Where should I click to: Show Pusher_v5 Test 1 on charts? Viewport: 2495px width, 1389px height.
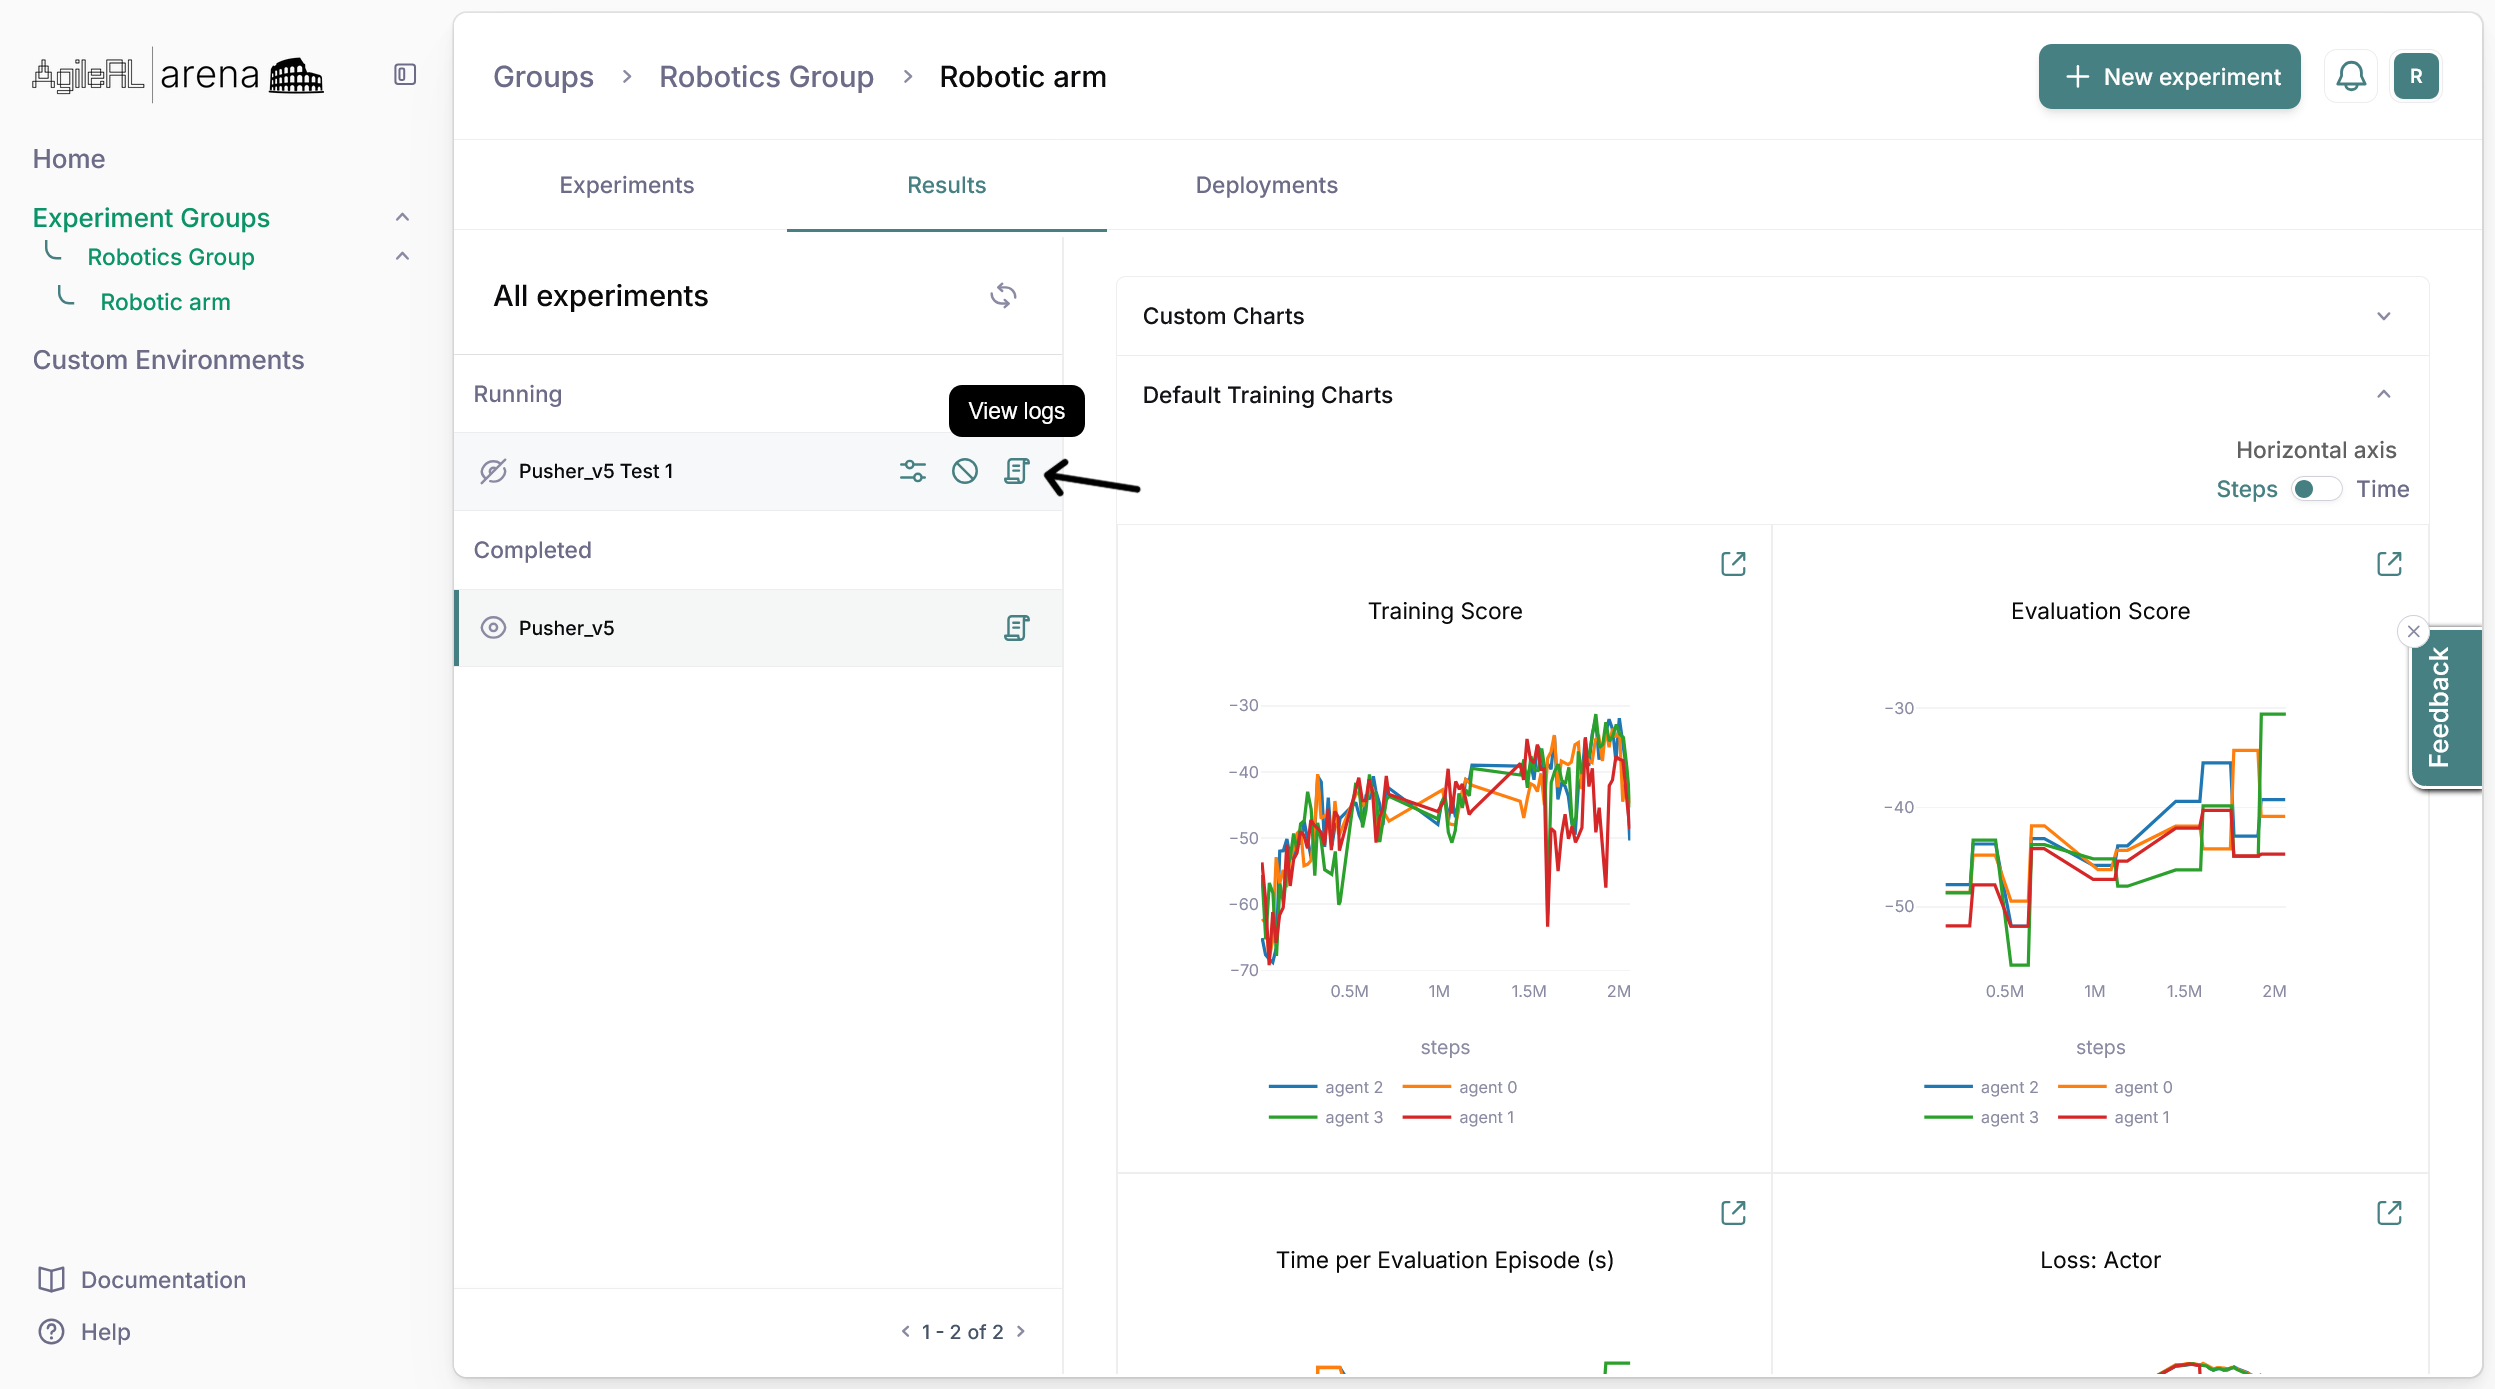coord(493,471)
